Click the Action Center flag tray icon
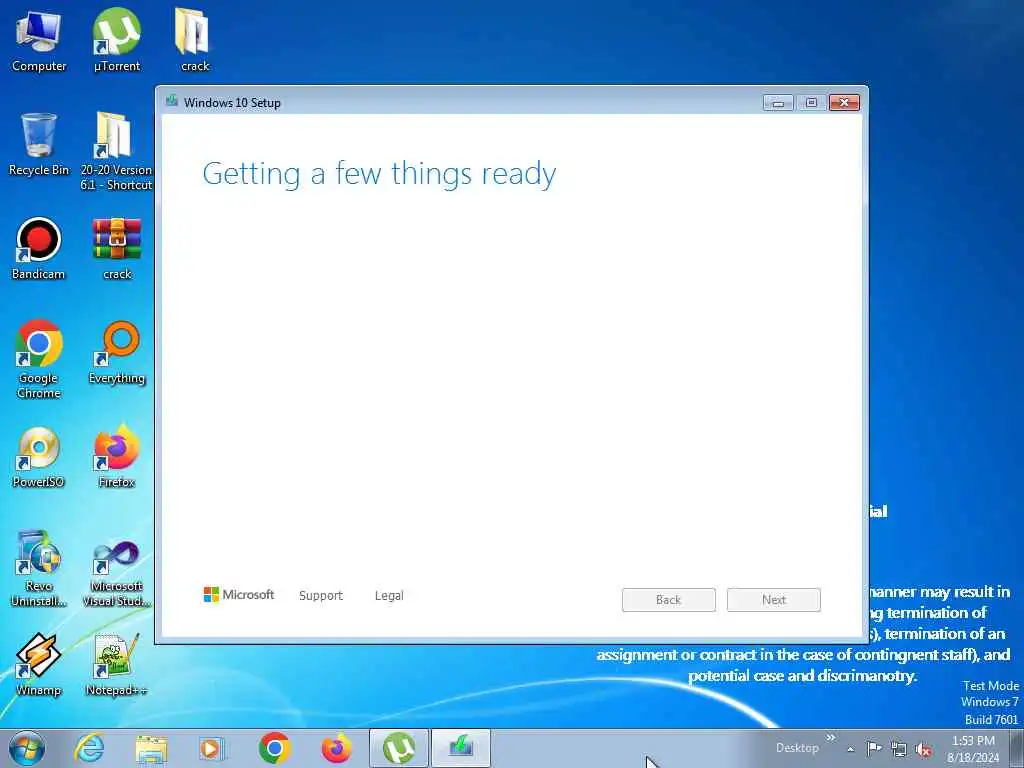1024x768 pixels. (874, 748)
